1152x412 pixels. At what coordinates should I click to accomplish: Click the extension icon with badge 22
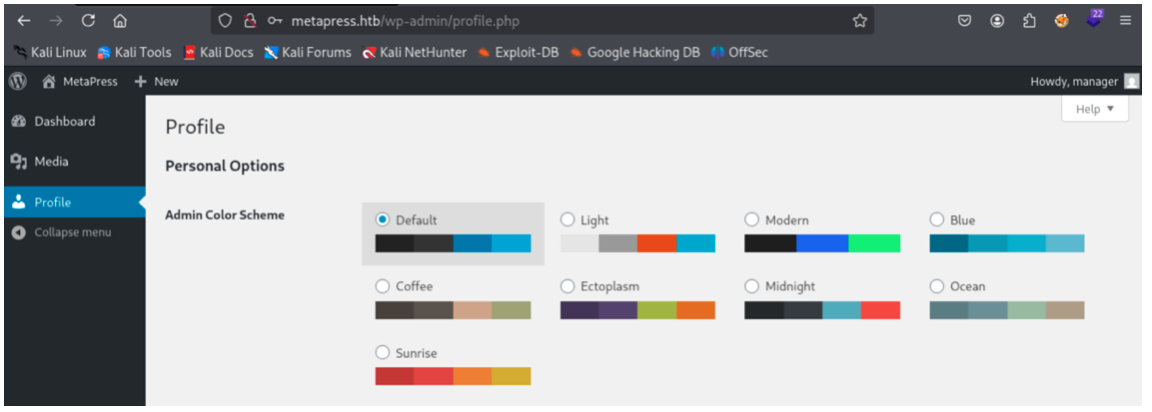1095,20
